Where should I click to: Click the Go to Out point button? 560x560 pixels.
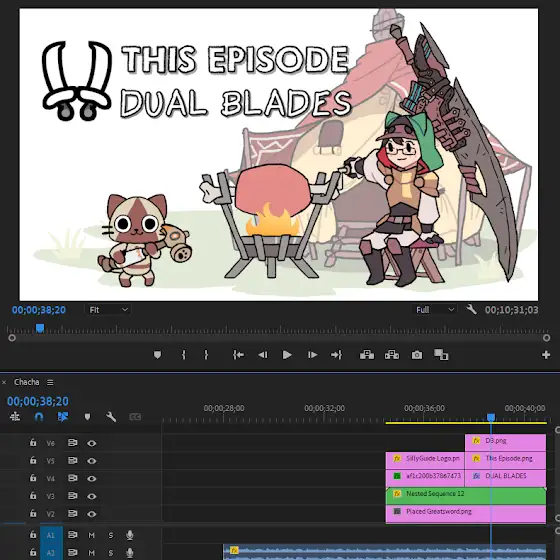pyautogui.click(x=336, y=355)
